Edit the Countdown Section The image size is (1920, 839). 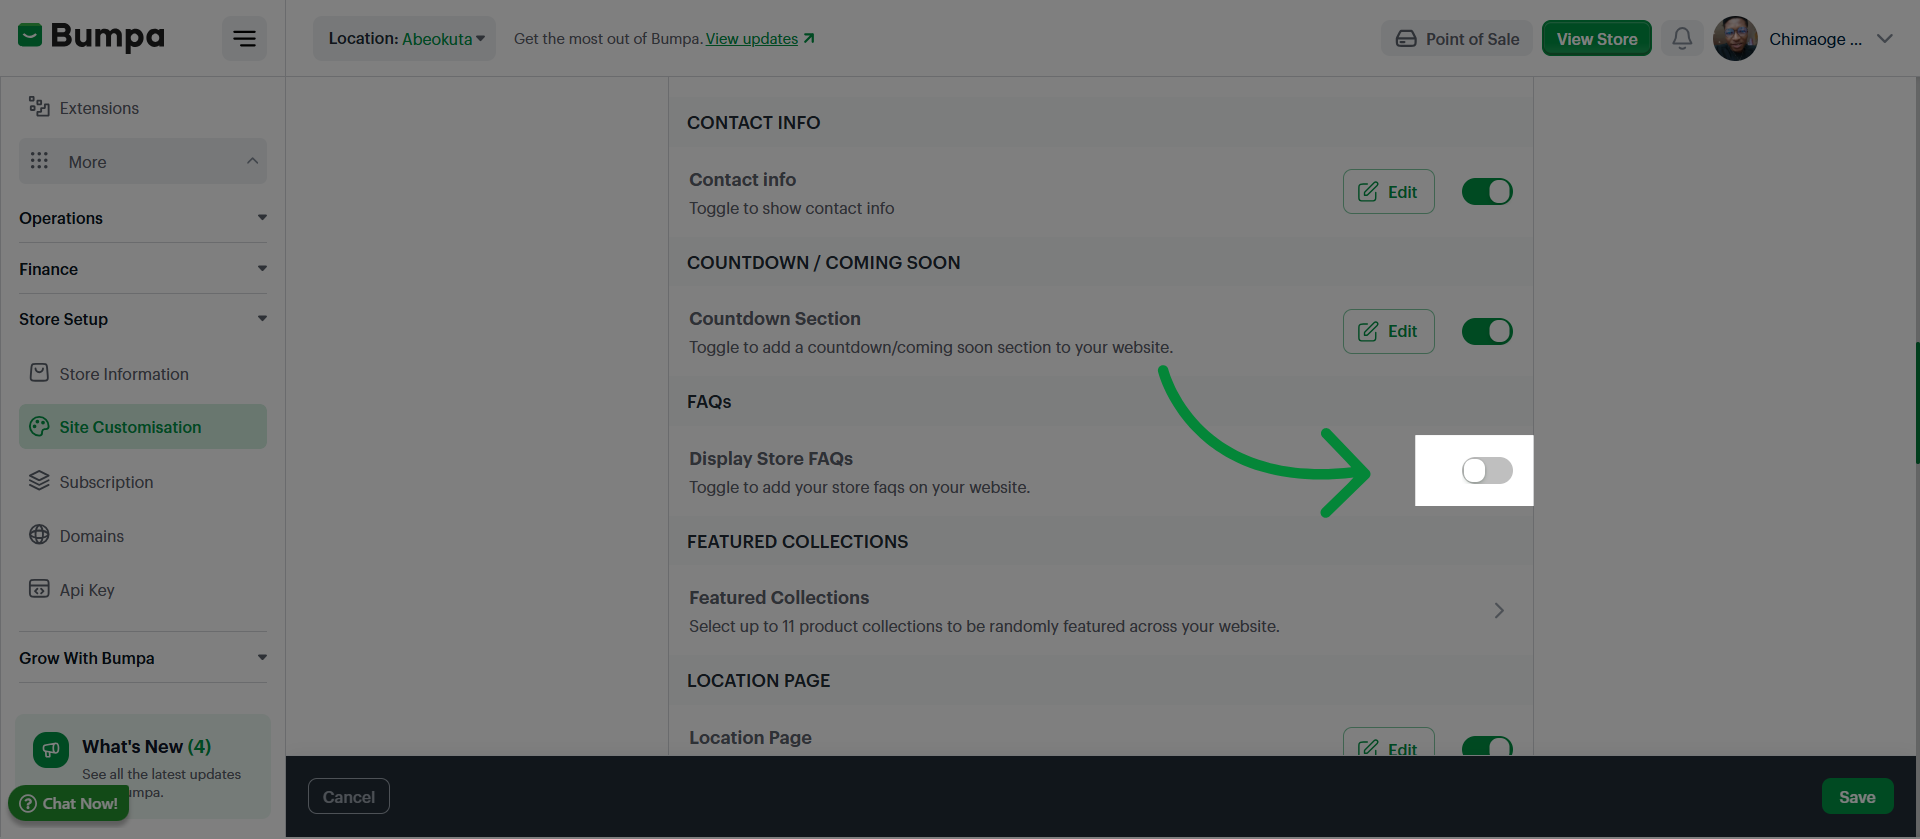(1389, 331)
